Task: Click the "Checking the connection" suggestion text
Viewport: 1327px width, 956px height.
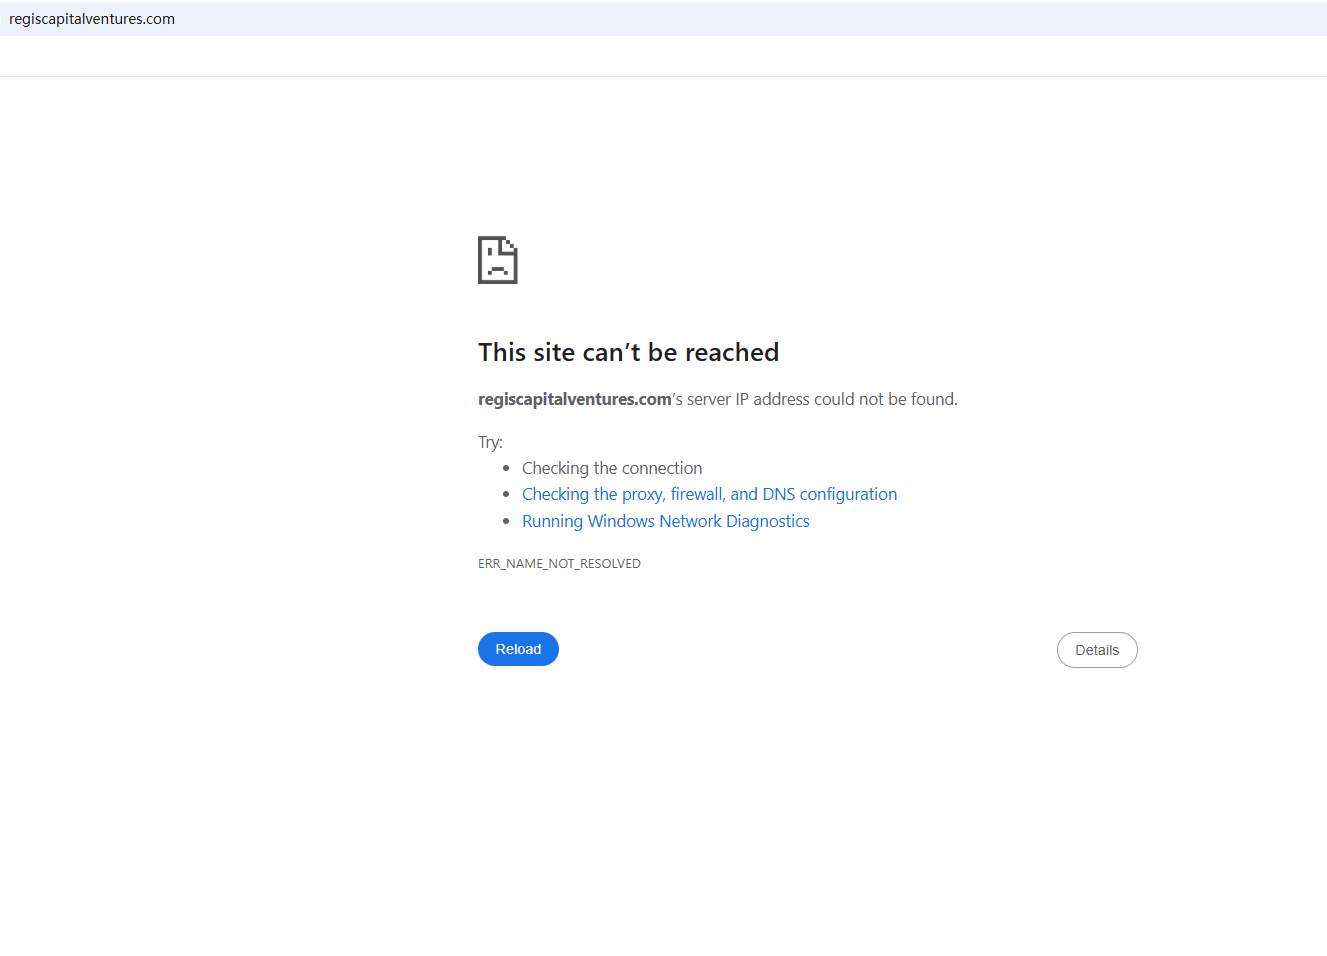Action: pos(612,468)
